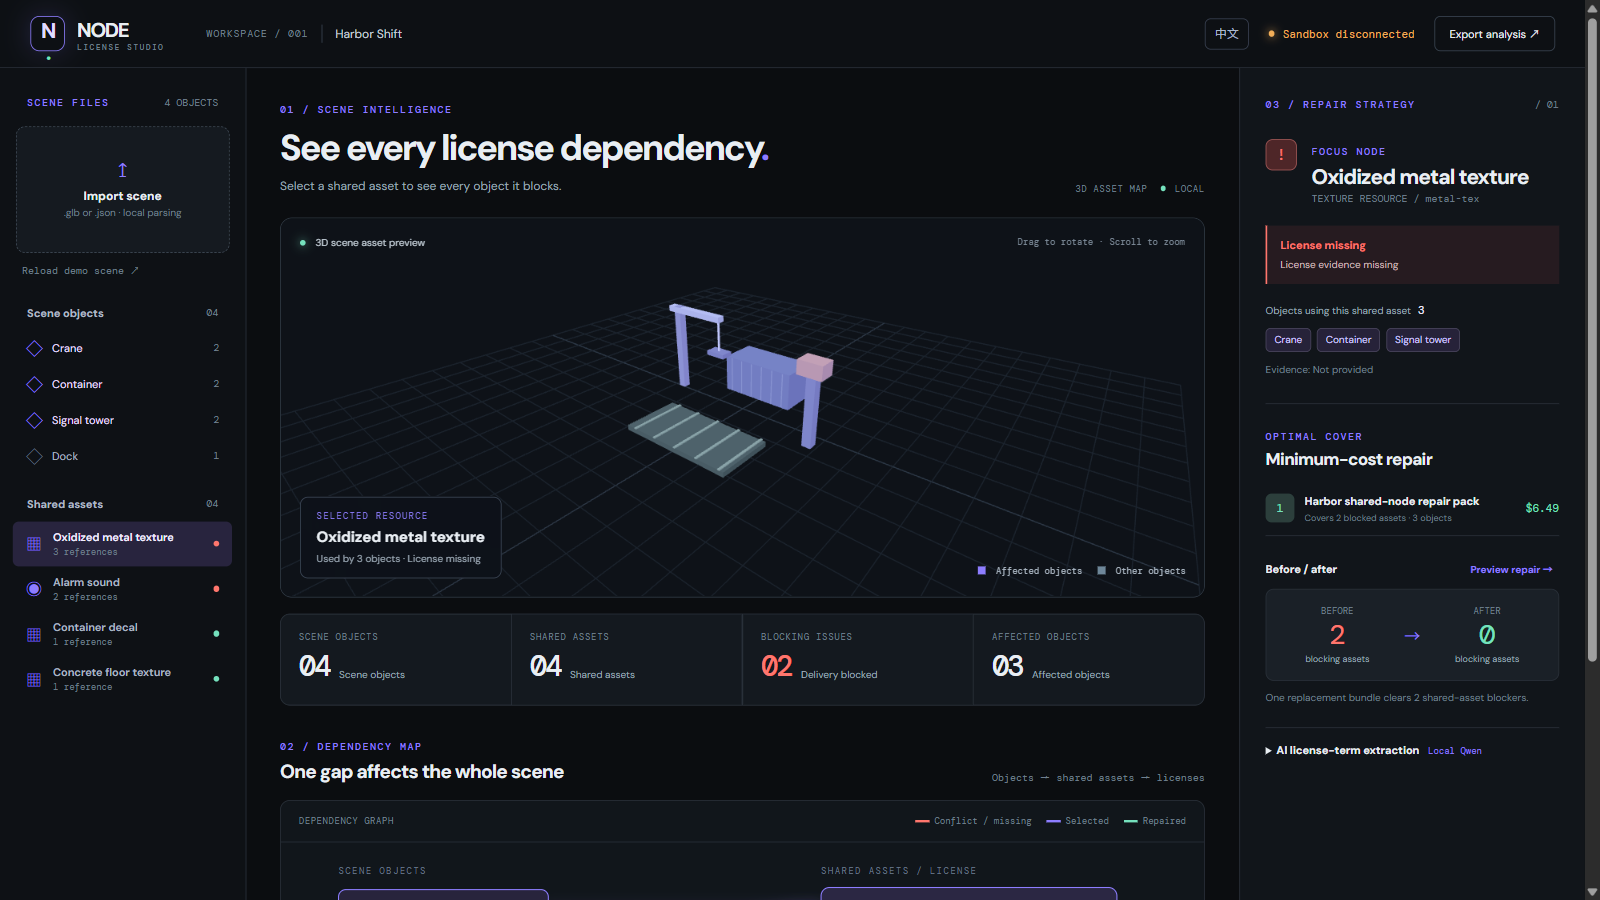Click the Harbor Shift workspace name
Viewport: 1600px width, 900px height.
point(368,34)
